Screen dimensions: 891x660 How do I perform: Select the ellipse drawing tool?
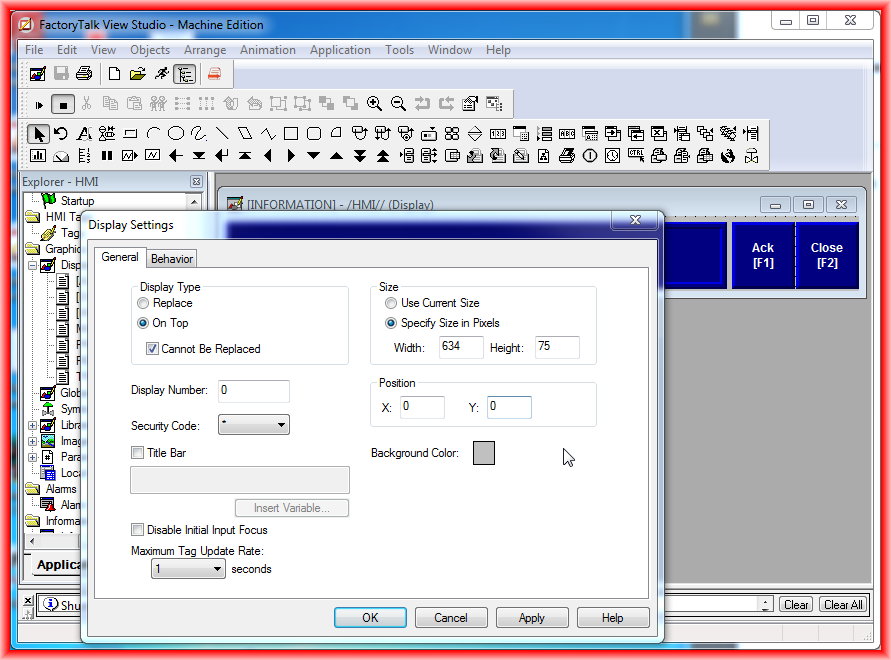(x=176, y=133)
